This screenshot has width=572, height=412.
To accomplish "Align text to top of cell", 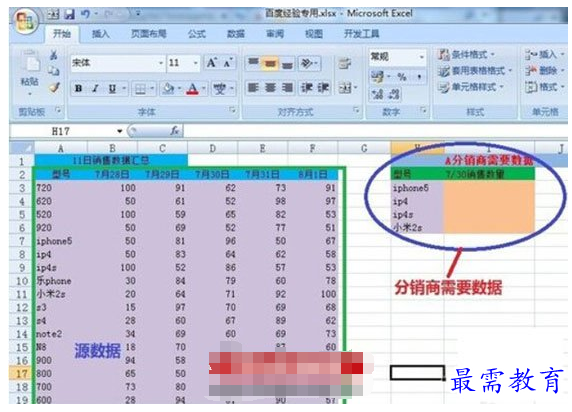I will pyautogui.click(x=254, y=63).
